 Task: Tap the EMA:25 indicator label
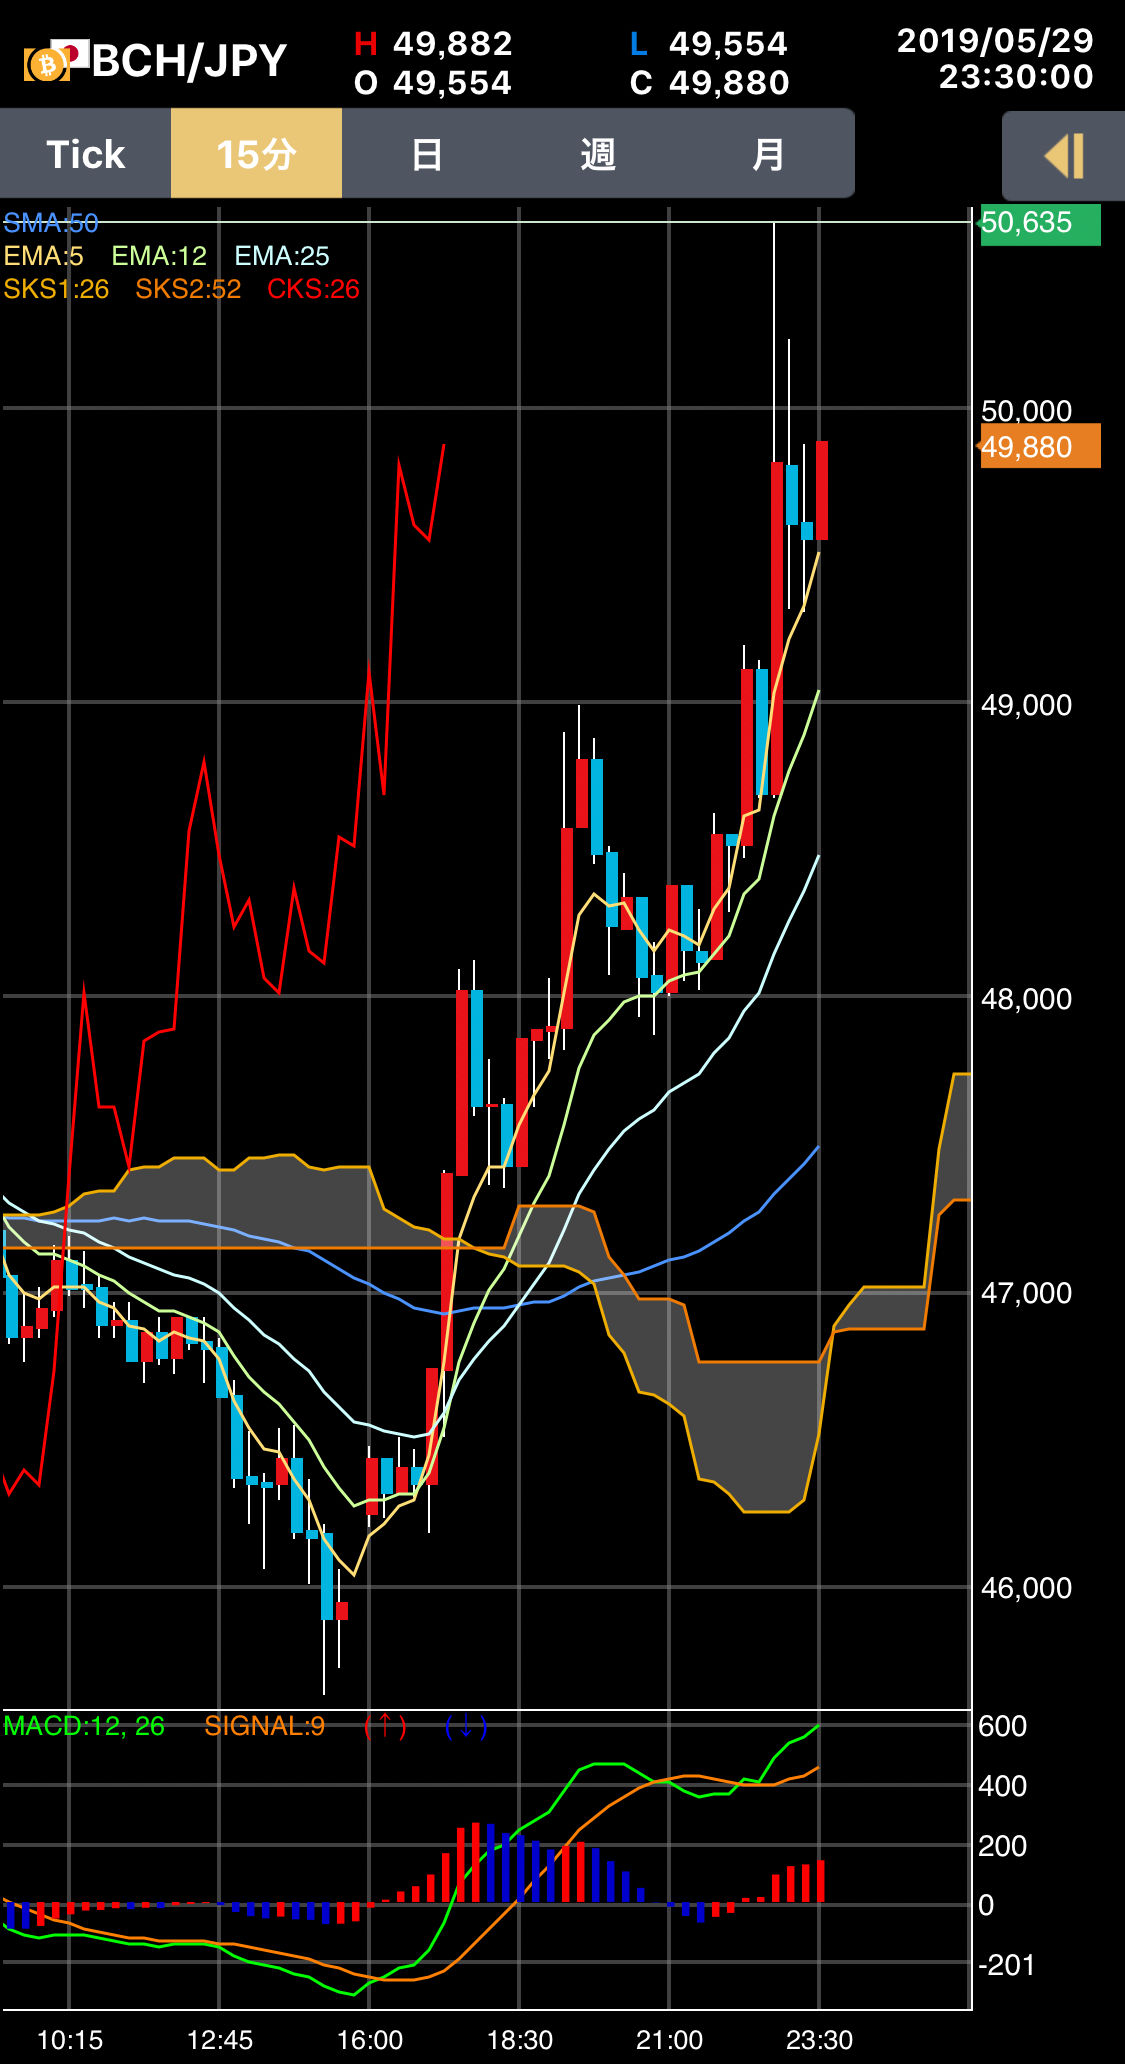(282, 256)
